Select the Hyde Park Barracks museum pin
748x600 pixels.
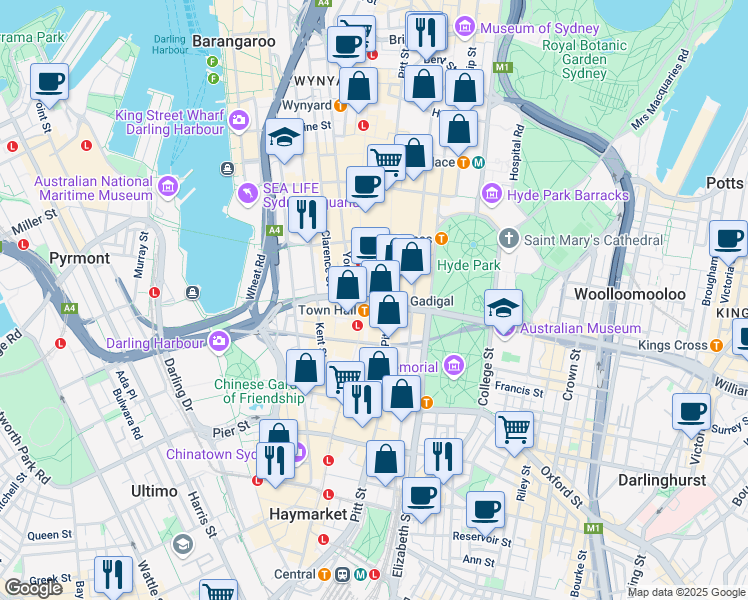point(491,193)
